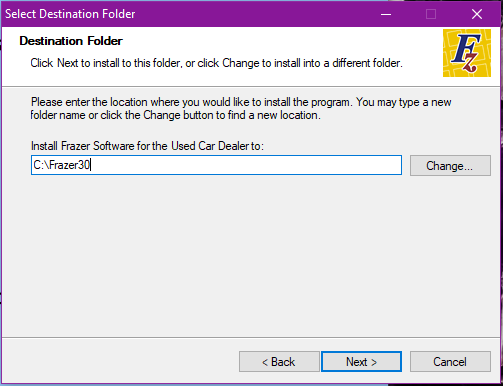Go to previous step with Back button
This screenshot has height=386, width=503.
point(279,362)
